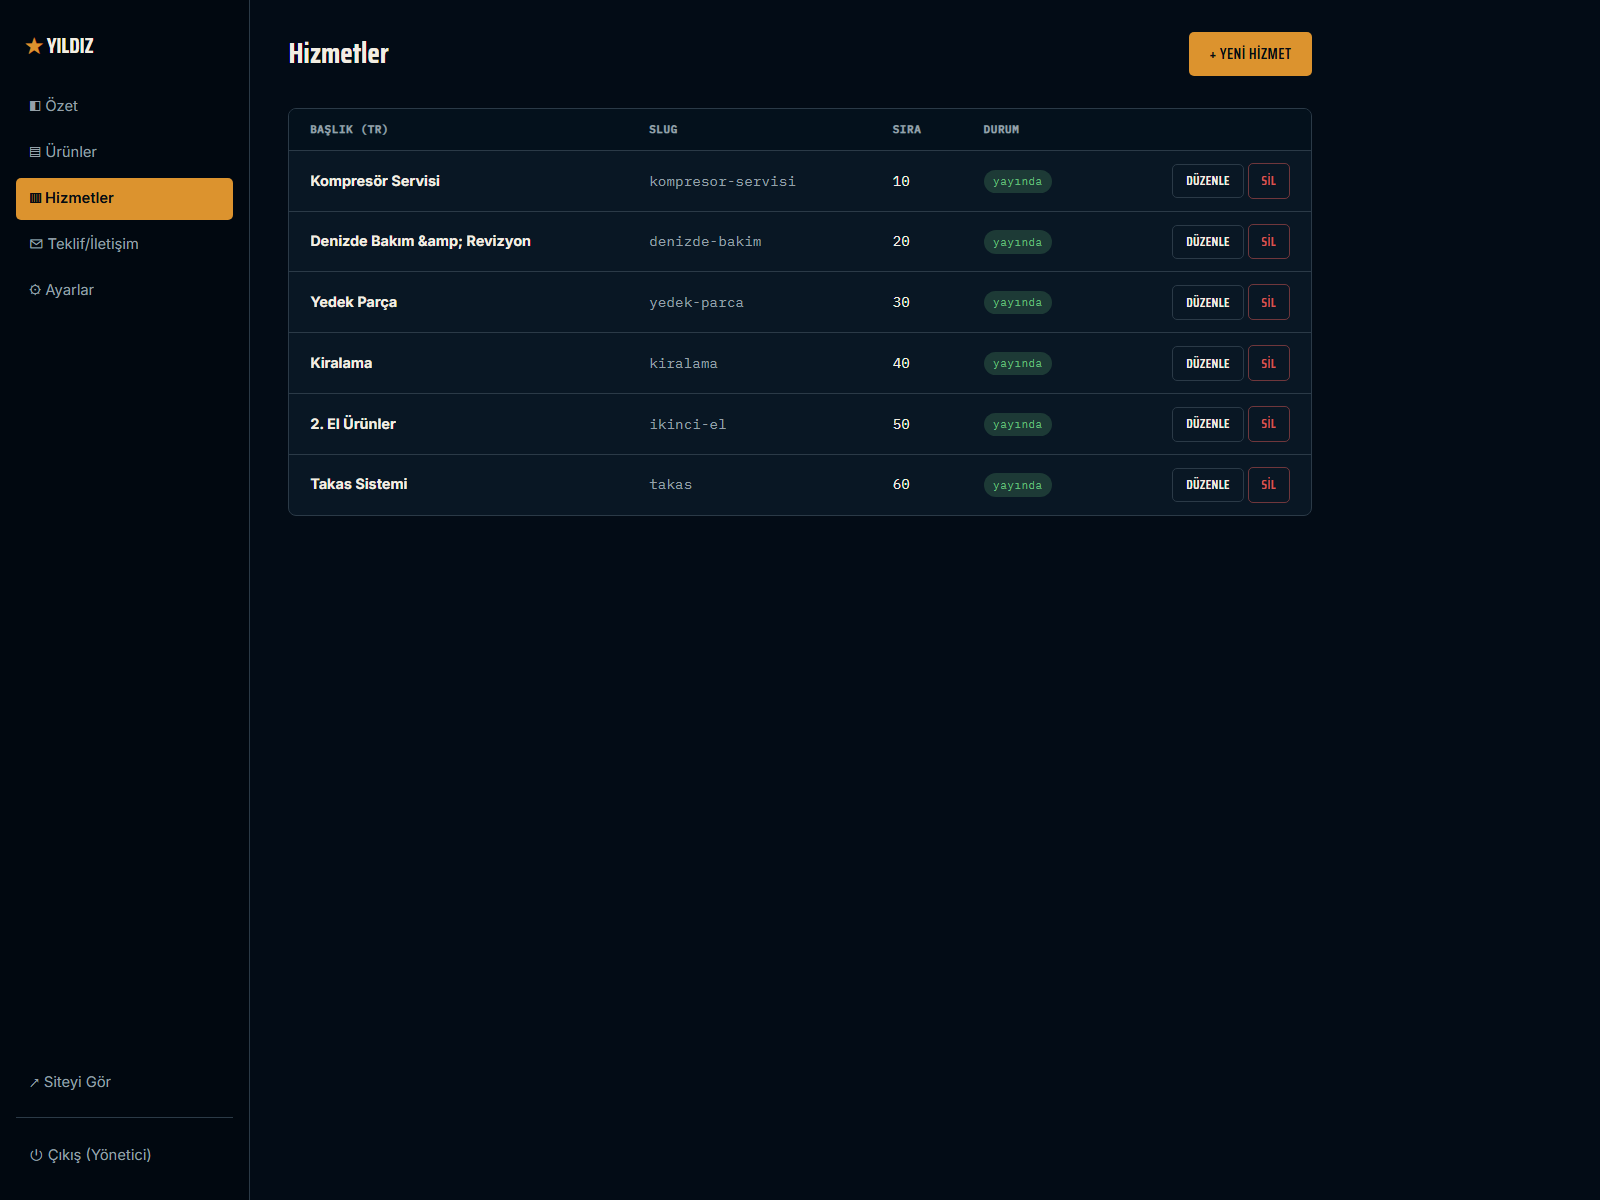The width and height of the screenshot is (1600, 1200).
Task: Click the kiralama slug cell
Action: pos(683,364)
